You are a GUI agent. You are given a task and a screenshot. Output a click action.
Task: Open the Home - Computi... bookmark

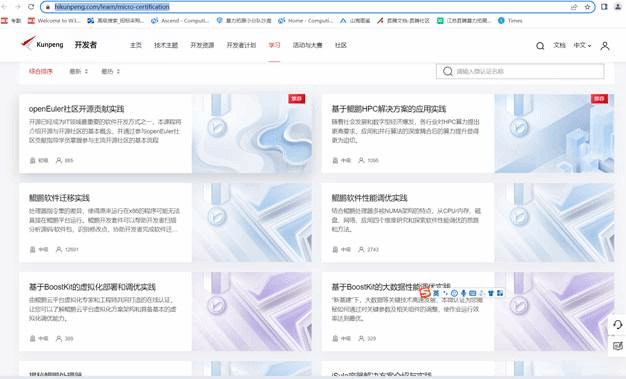(x=306, y=20)
